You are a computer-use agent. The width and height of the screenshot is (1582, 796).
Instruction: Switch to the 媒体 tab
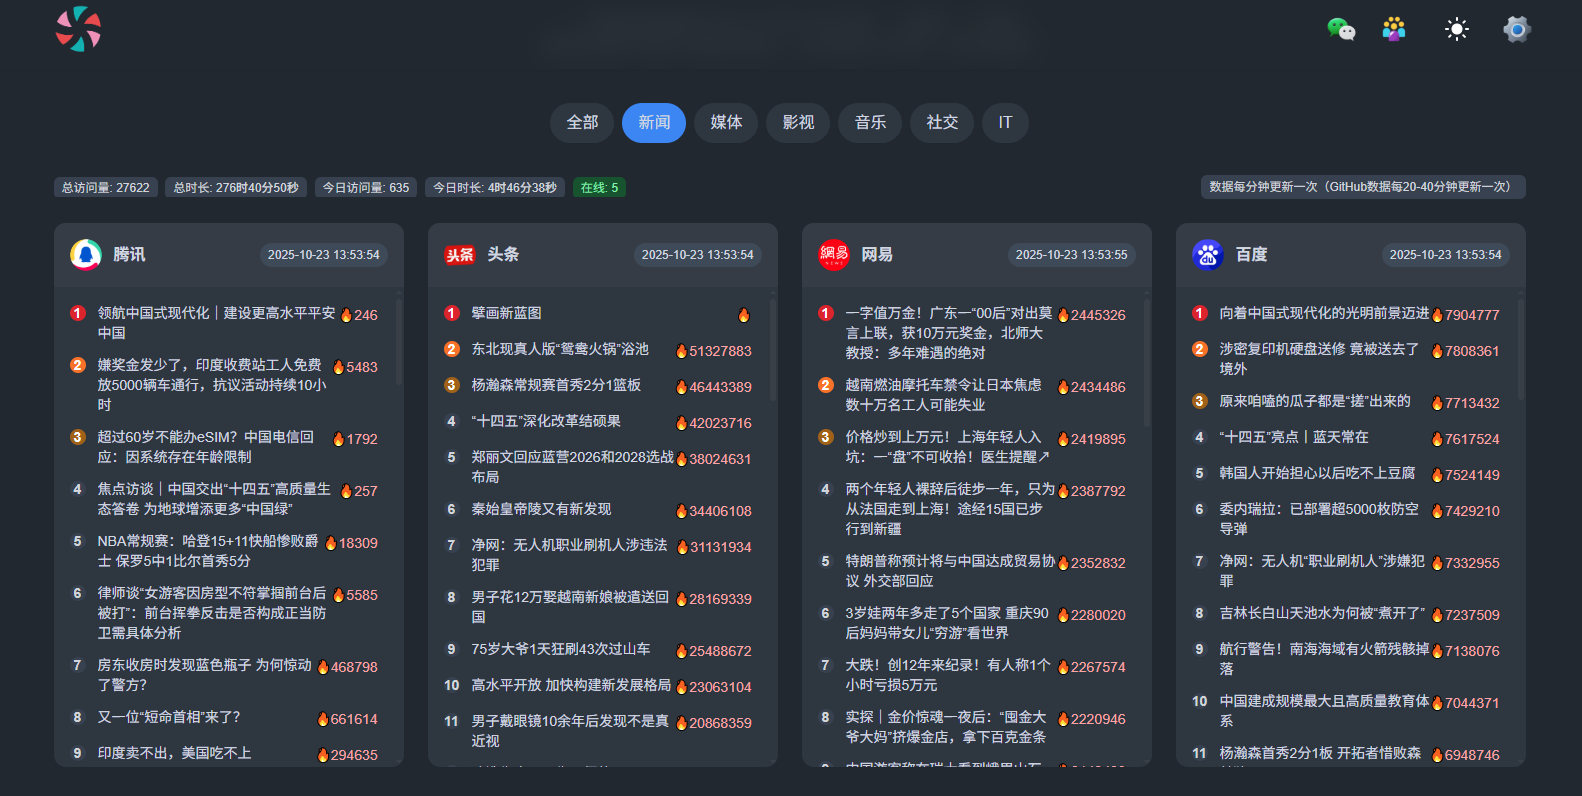[x=726, y=123]
